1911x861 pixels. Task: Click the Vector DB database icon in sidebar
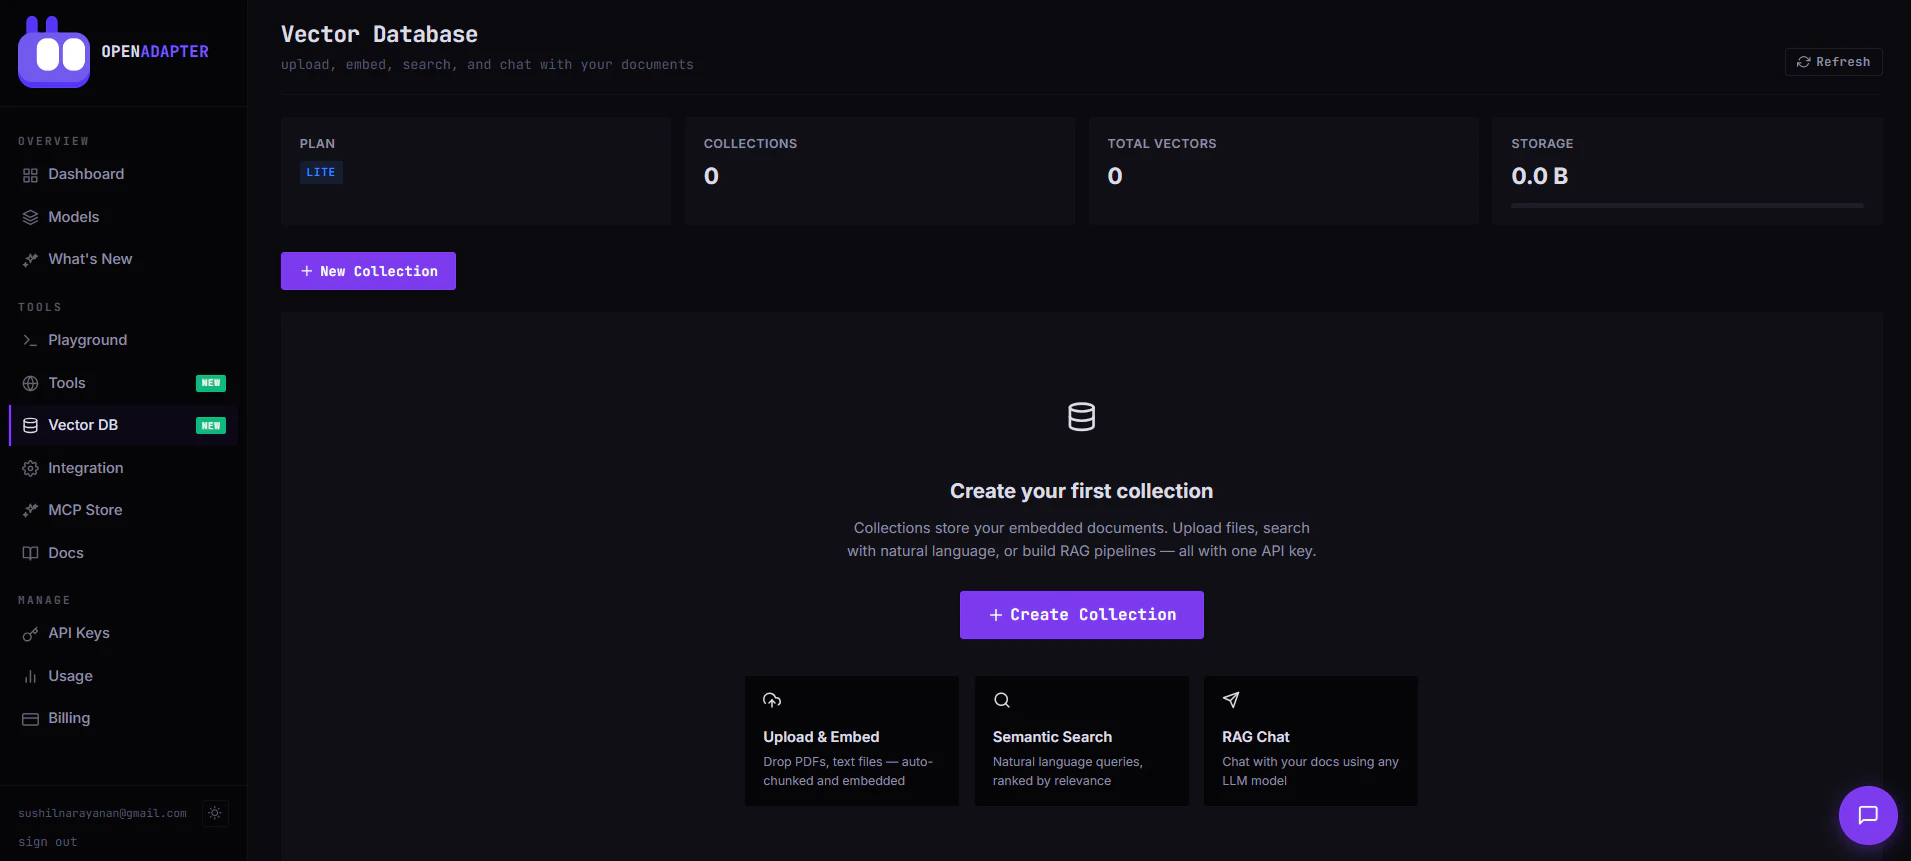tap(30, 426)
